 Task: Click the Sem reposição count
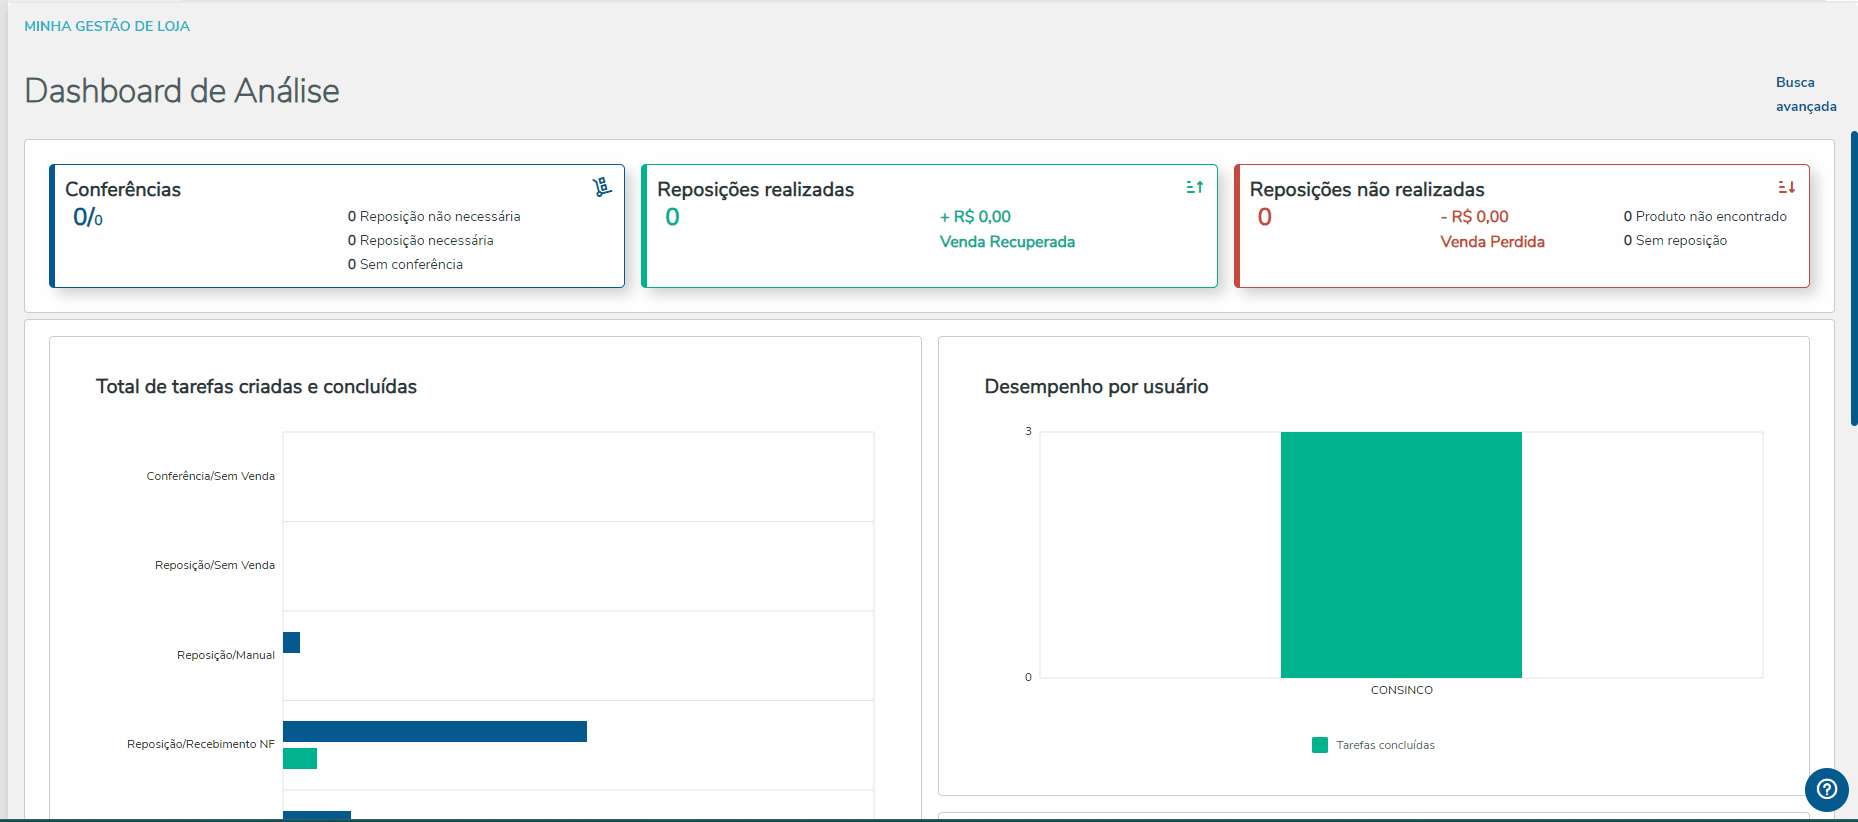[1628, 240]
